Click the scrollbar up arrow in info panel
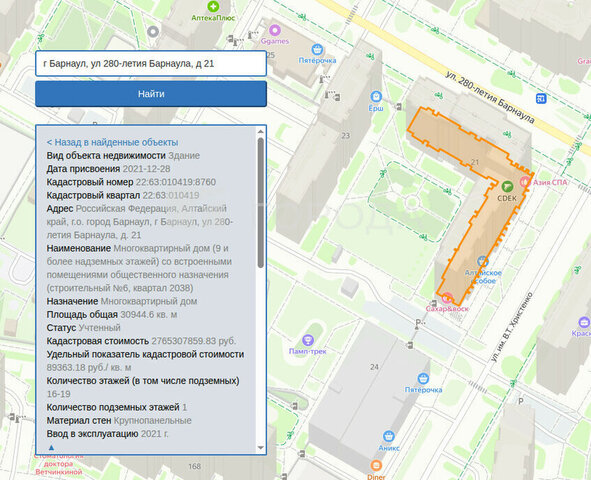 click(260, 131)
